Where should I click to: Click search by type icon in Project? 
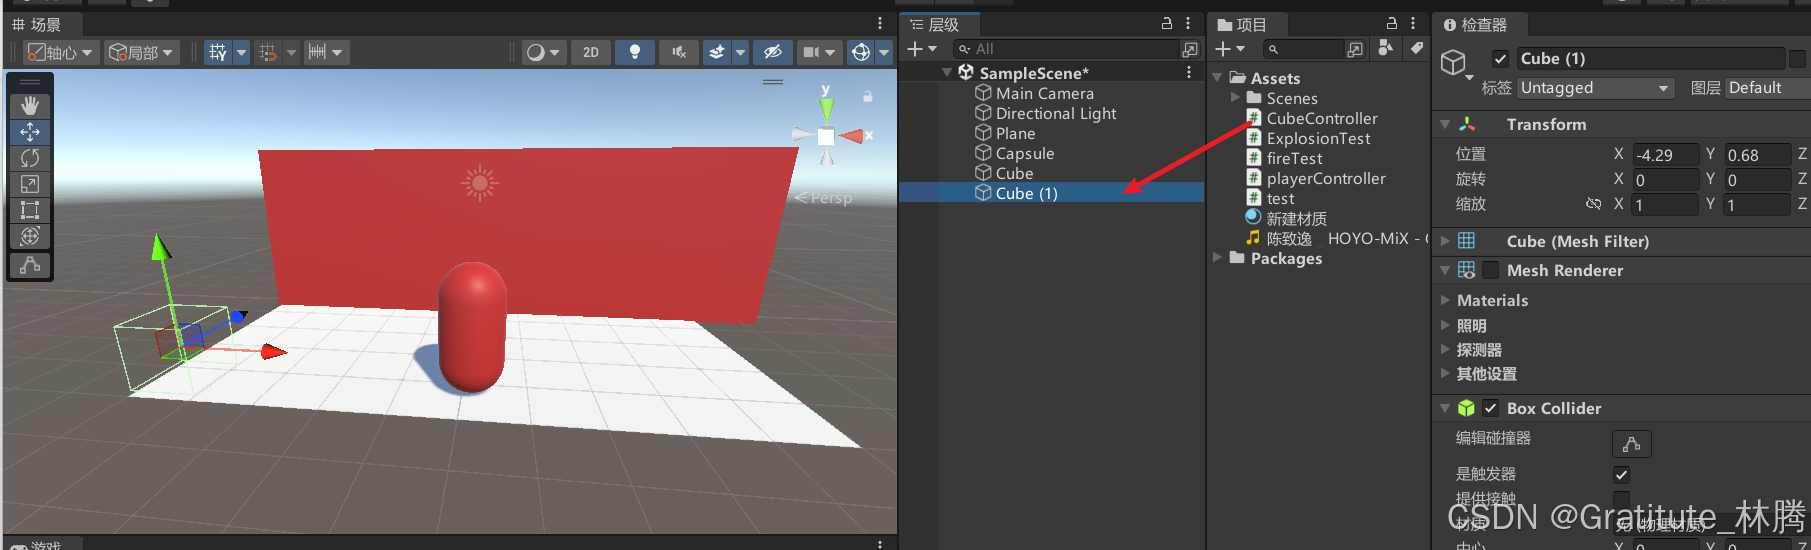click(1385, 48)
